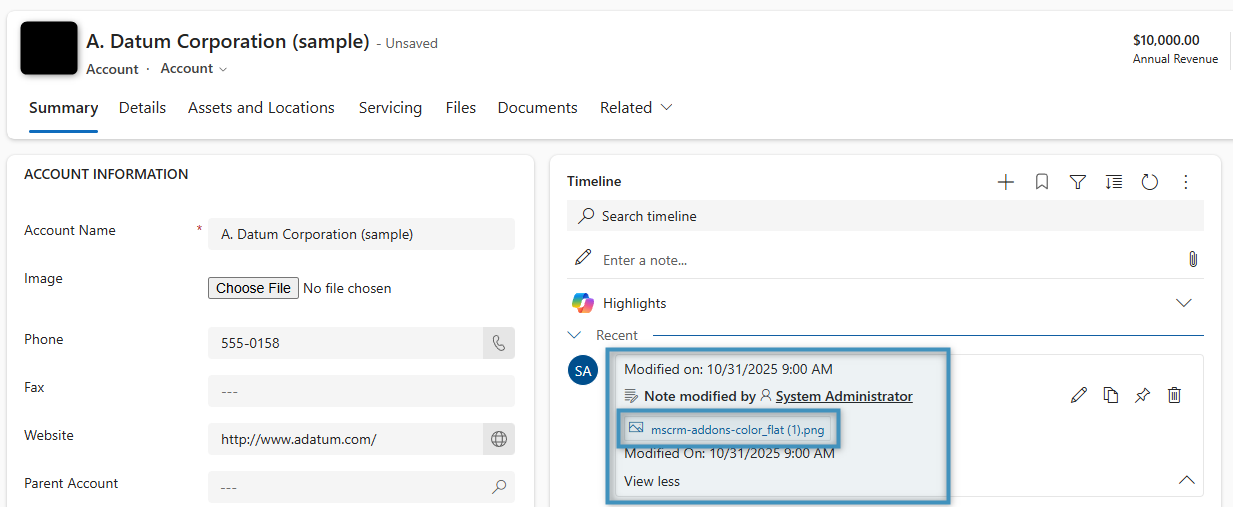Switch to the Details tab
This screenshot has width=1233, height=507.
142,108
